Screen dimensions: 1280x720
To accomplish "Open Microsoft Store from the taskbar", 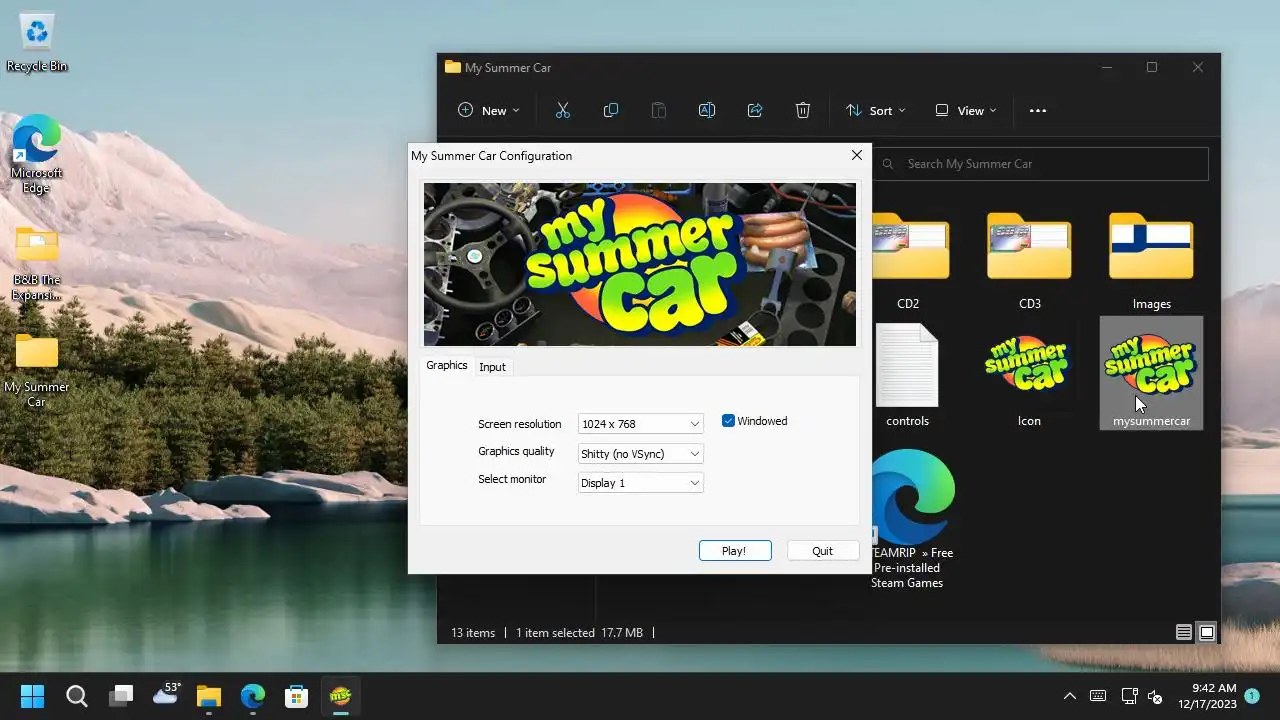I will tap(296, 695).
